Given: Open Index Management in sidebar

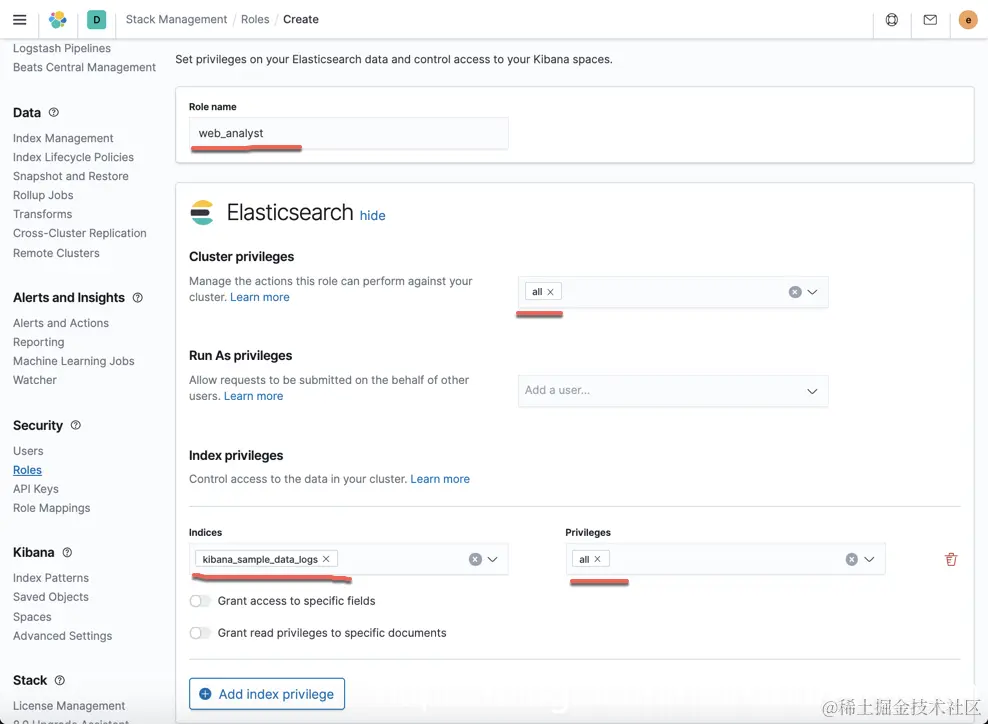Looking at the screenshot, I should click(x=63, y=138).
